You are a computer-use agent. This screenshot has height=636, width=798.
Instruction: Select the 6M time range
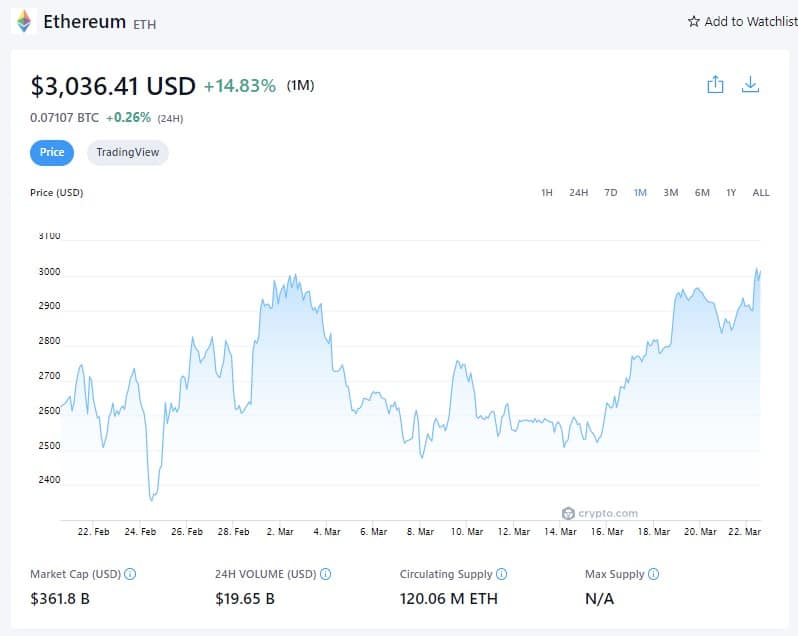click(702, 192)
